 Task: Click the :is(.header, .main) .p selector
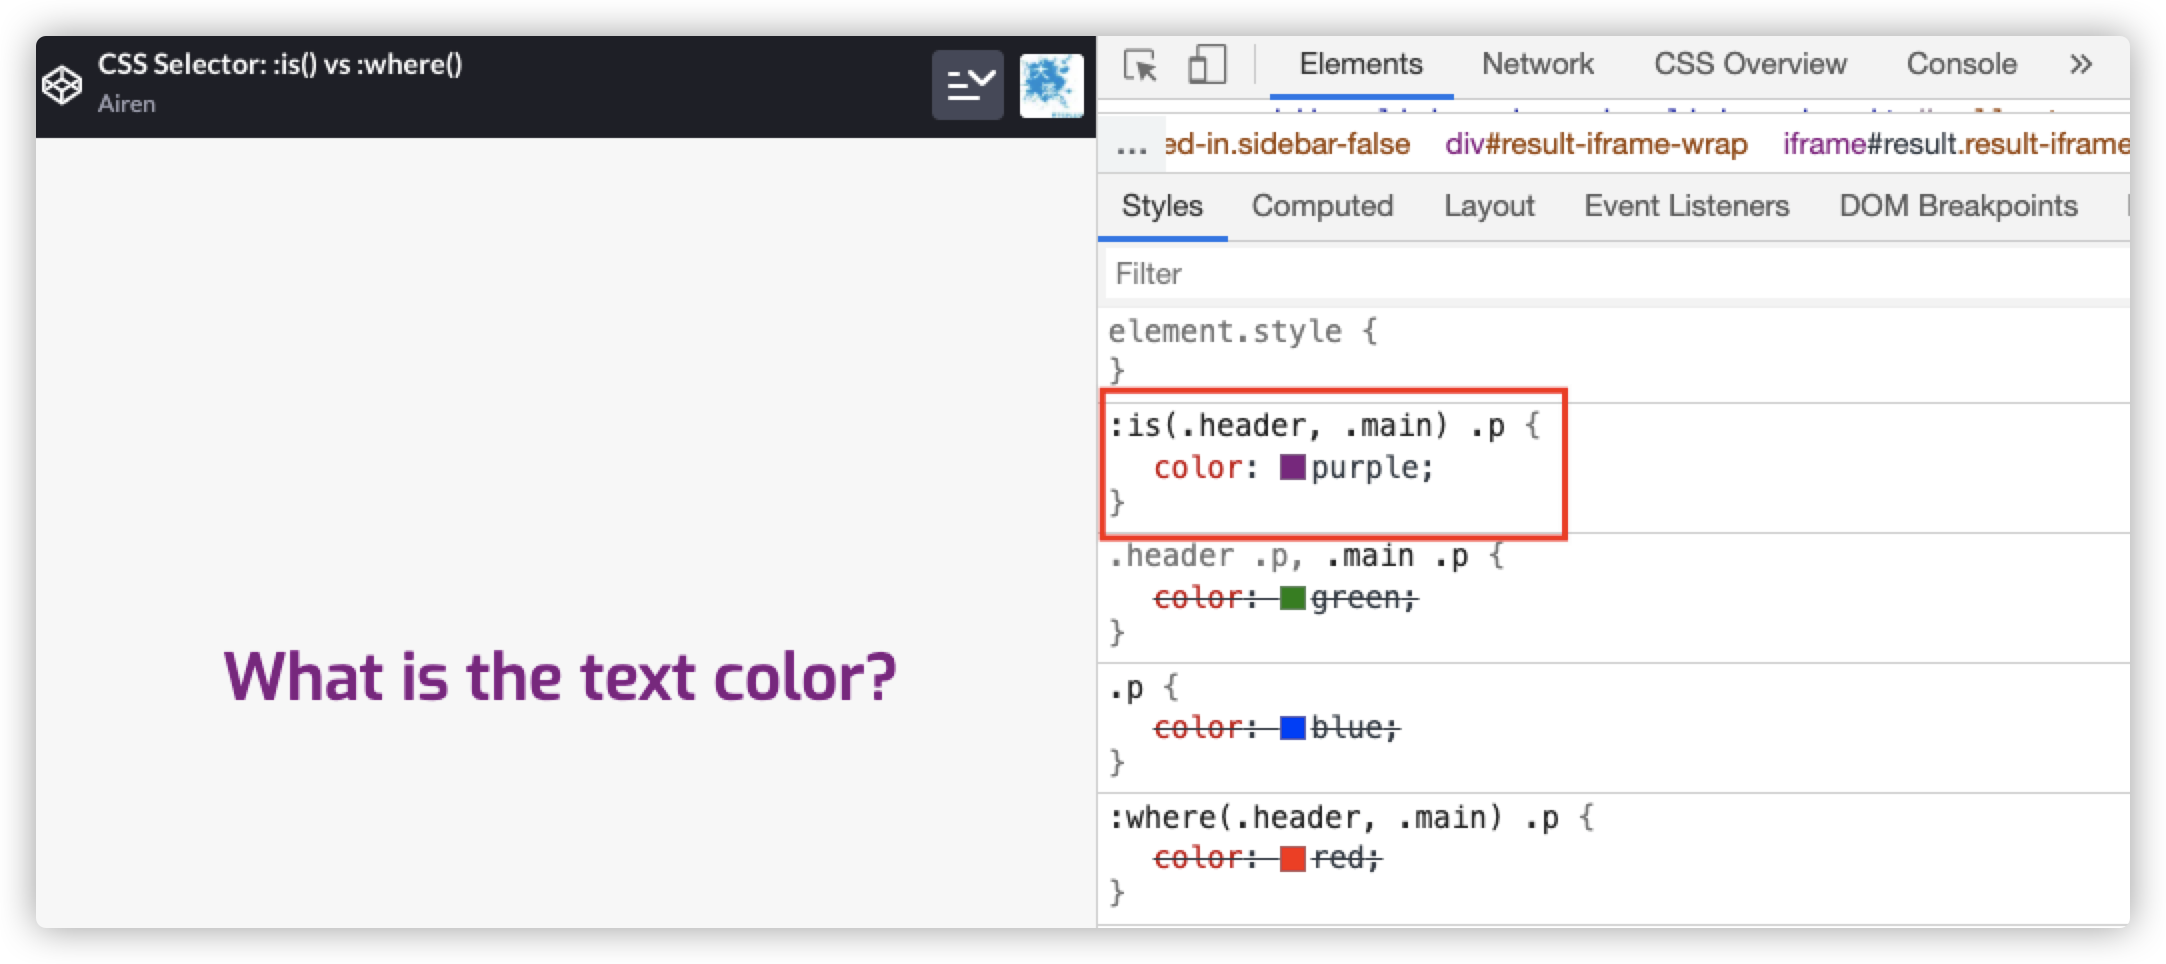(x=1307, y=426)
